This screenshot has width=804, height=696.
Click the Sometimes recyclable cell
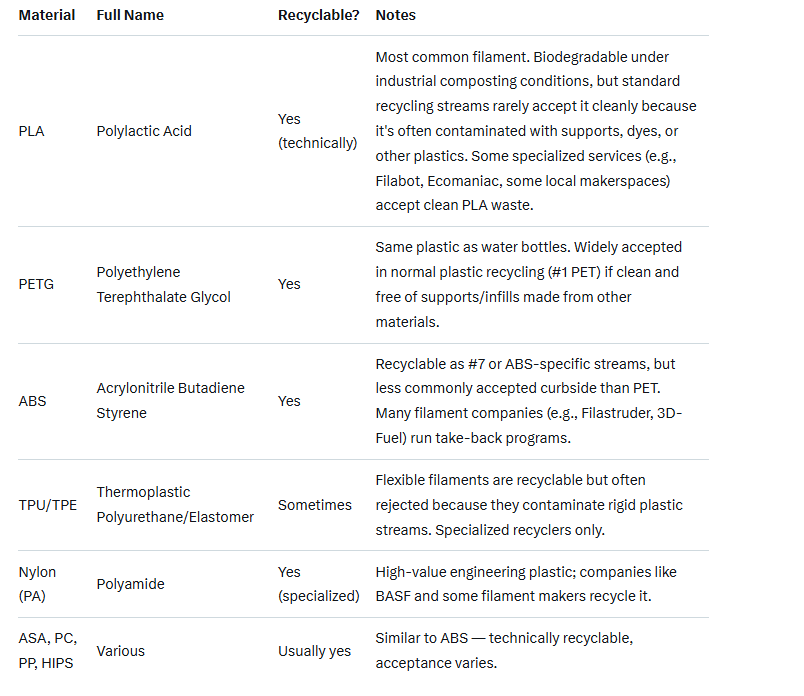click(315, 505)
